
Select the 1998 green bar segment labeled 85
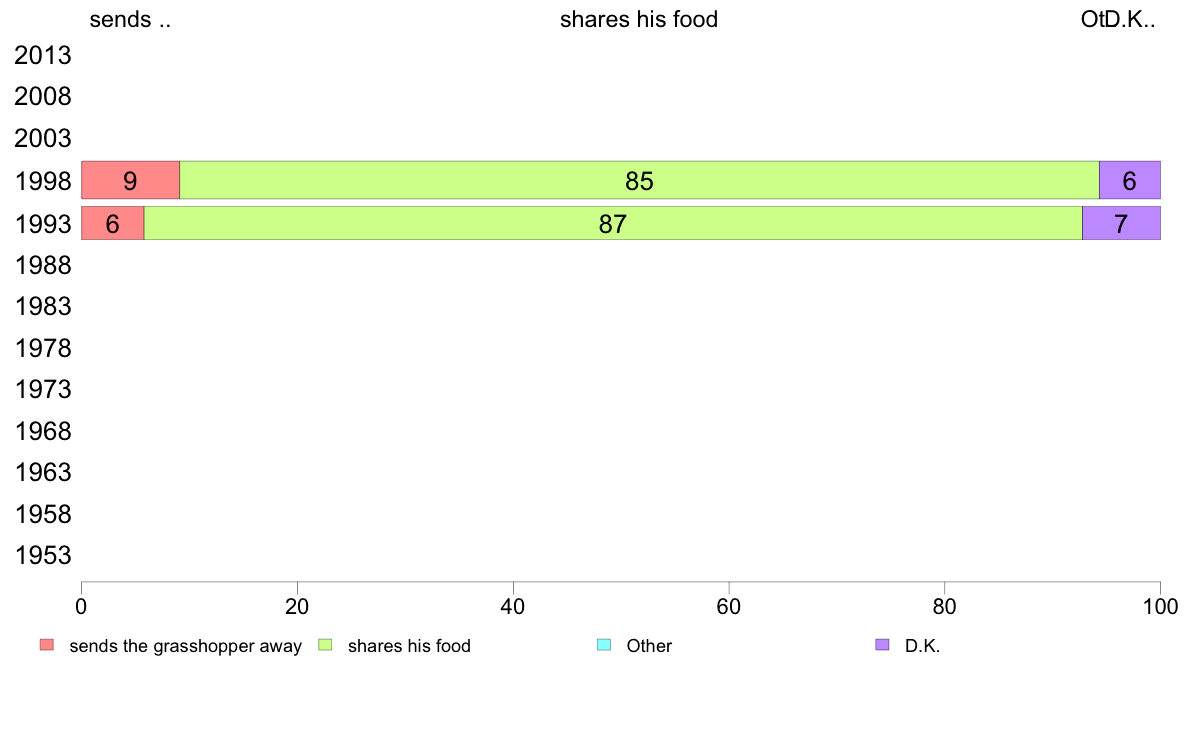[x=639, y=180]
